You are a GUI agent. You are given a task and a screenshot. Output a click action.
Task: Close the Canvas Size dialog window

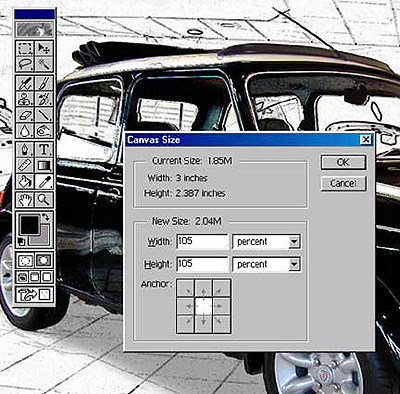[366, 140]
